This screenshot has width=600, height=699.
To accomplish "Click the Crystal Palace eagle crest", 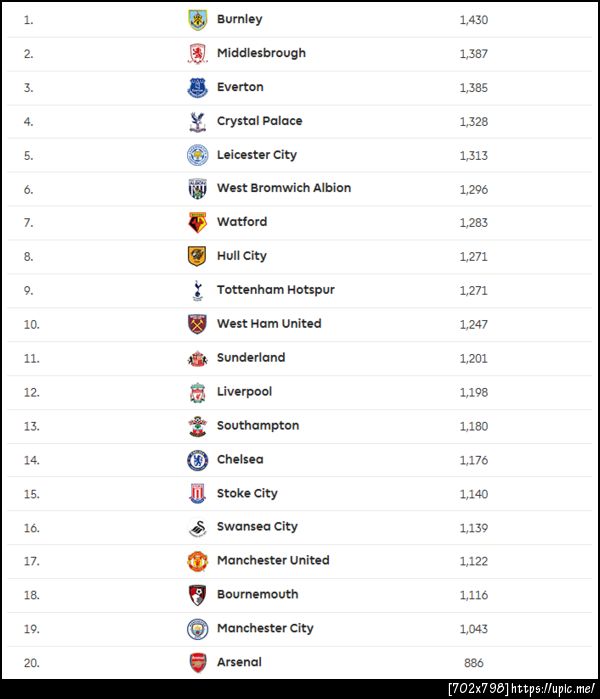I will coord(197,121).
